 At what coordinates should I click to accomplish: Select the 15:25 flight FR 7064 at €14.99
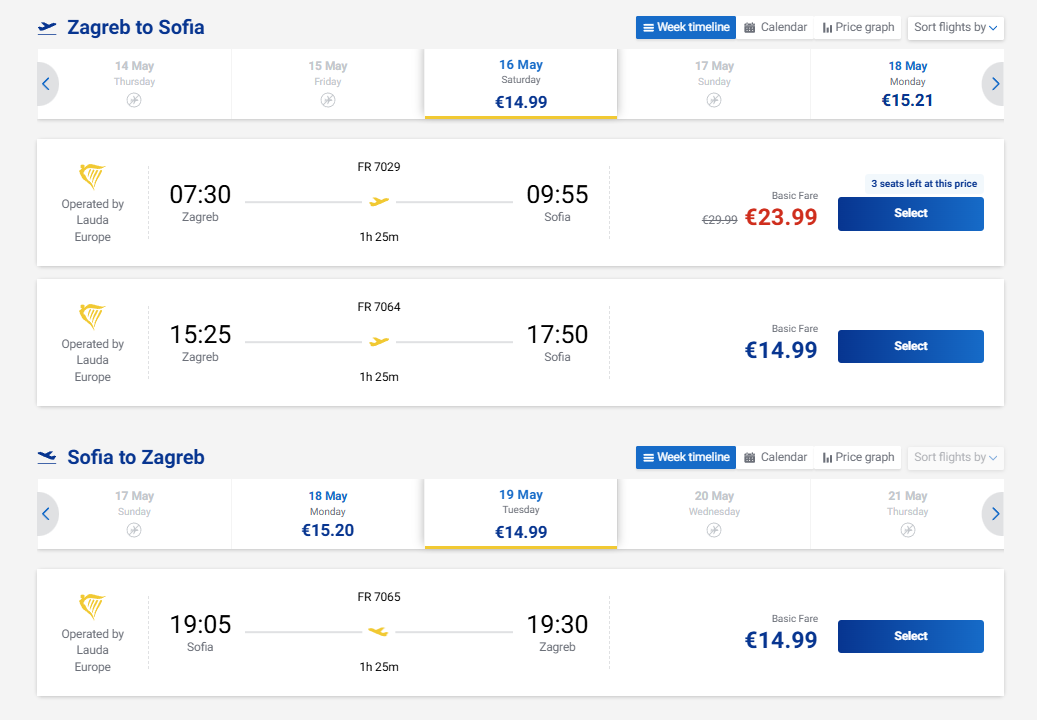(911, 346)
